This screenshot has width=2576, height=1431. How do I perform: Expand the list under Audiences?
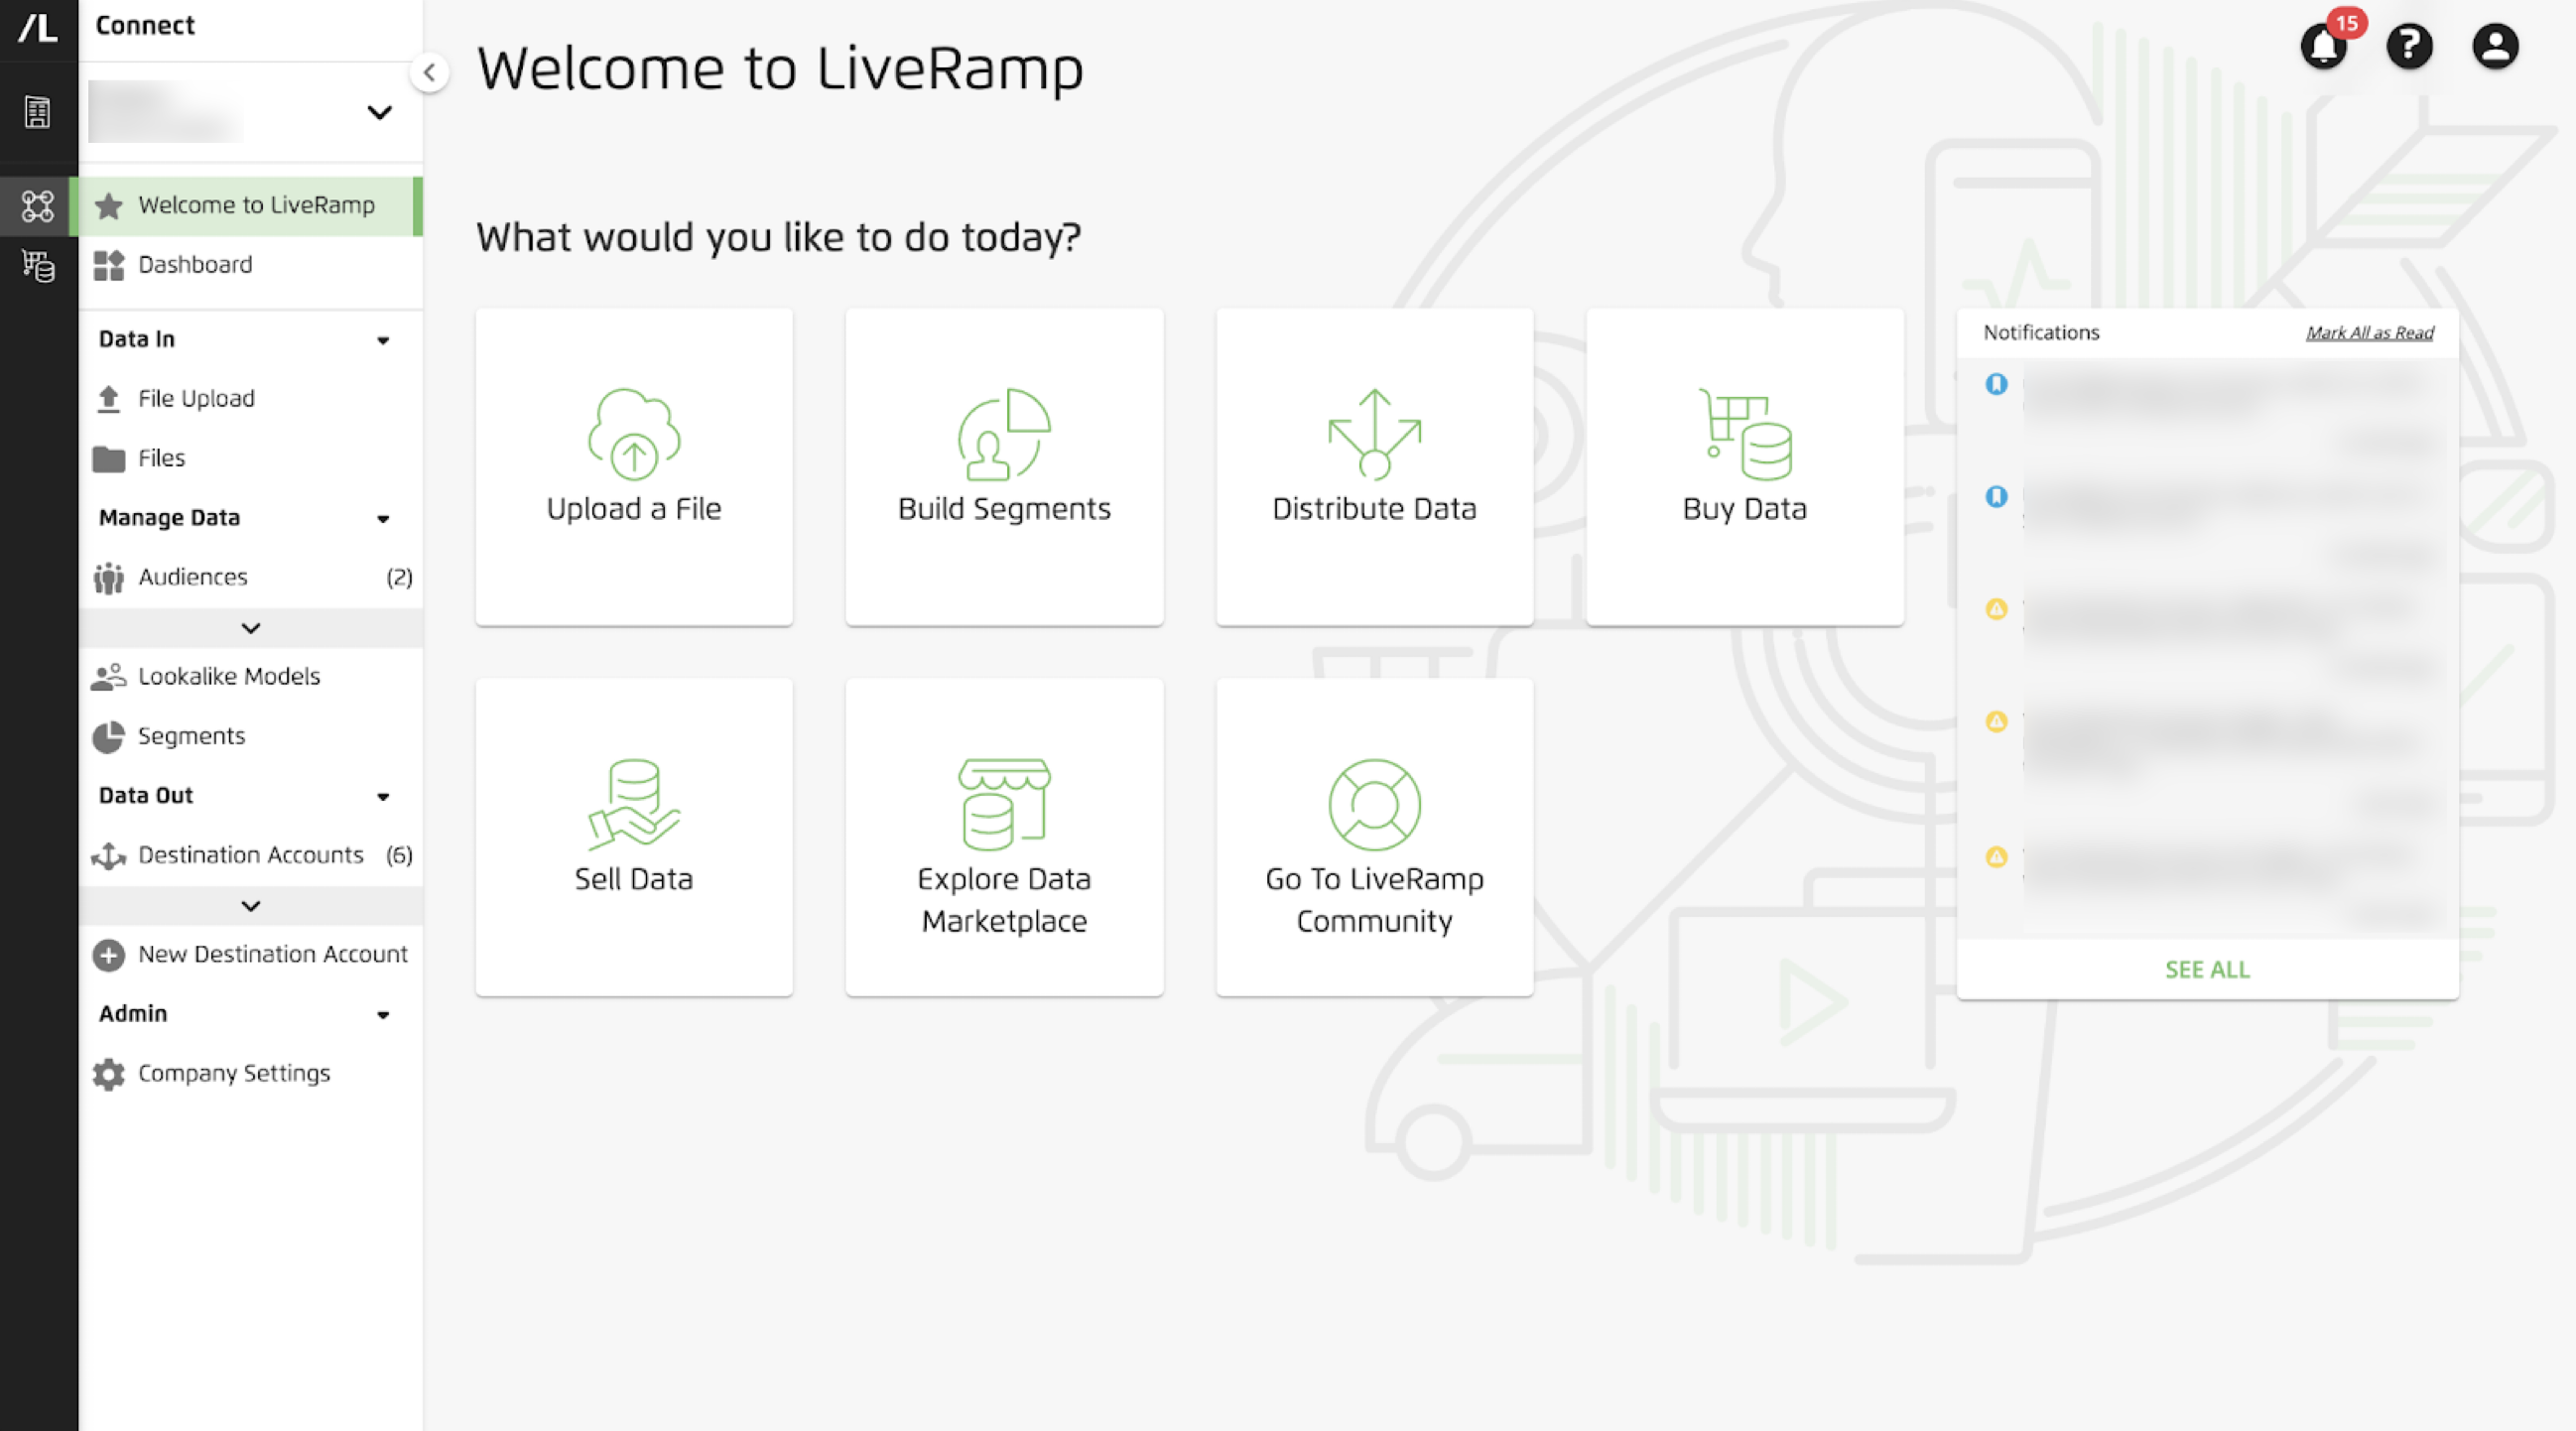click(x=251, y=628)
